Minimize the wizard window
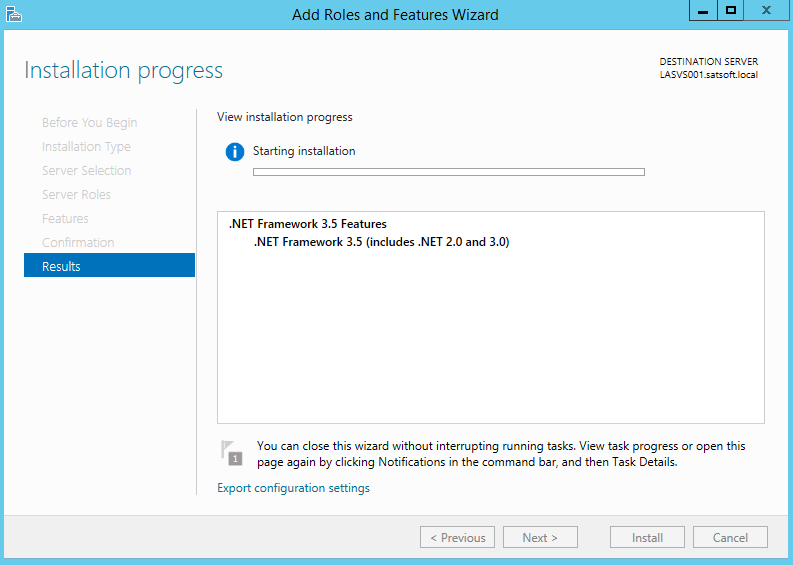The image size is (793, 565). [703, 11]
